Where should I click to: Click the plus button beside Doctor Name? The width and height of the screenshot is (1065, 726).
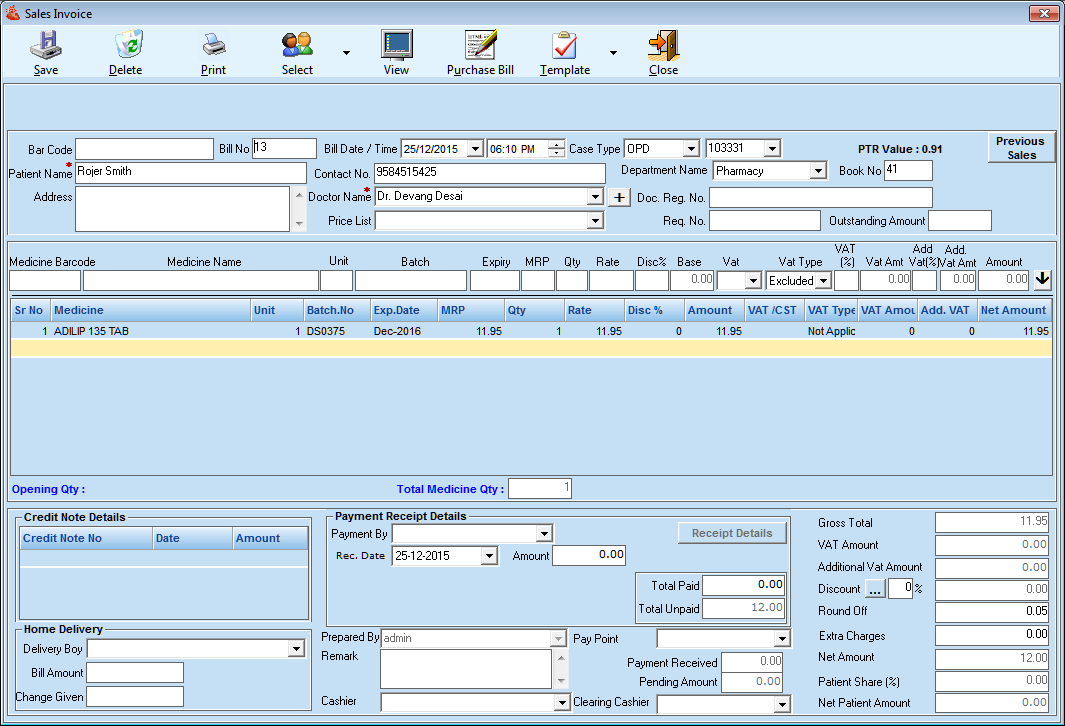tap(620, 197)
